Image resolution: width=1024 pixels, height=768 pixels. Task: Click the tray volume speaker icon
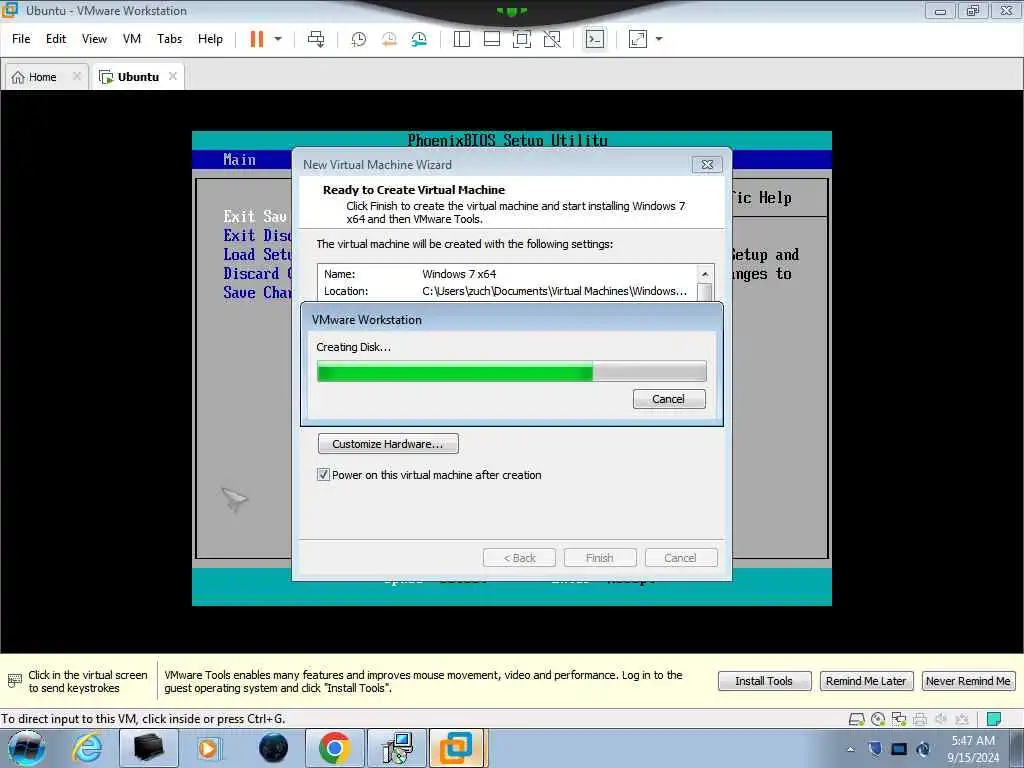(923, 749)
